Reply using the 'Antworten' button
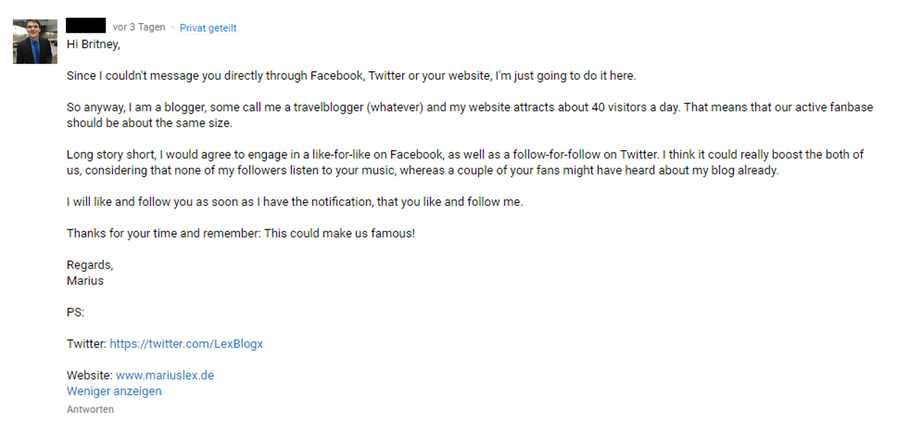This screenshot has width=900, height=434. tap(90, 409)
